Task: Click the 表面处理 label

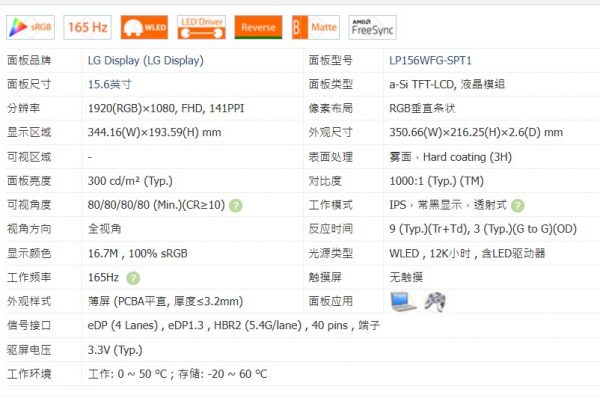Action: 331,157
